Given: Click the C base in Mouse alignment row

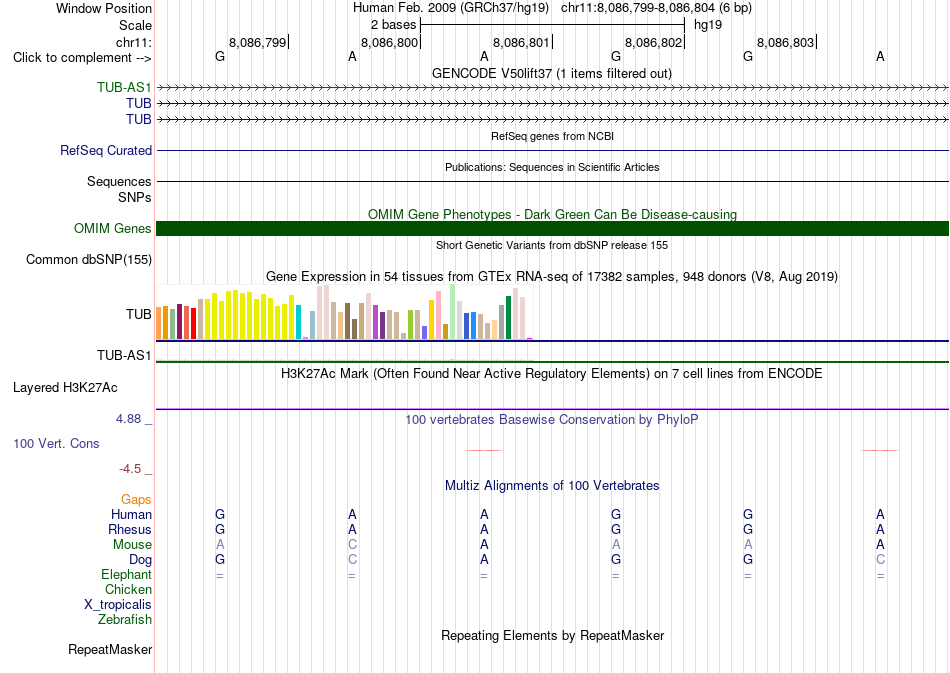Looking at the screenshot, I should click(x=352, y=545).
